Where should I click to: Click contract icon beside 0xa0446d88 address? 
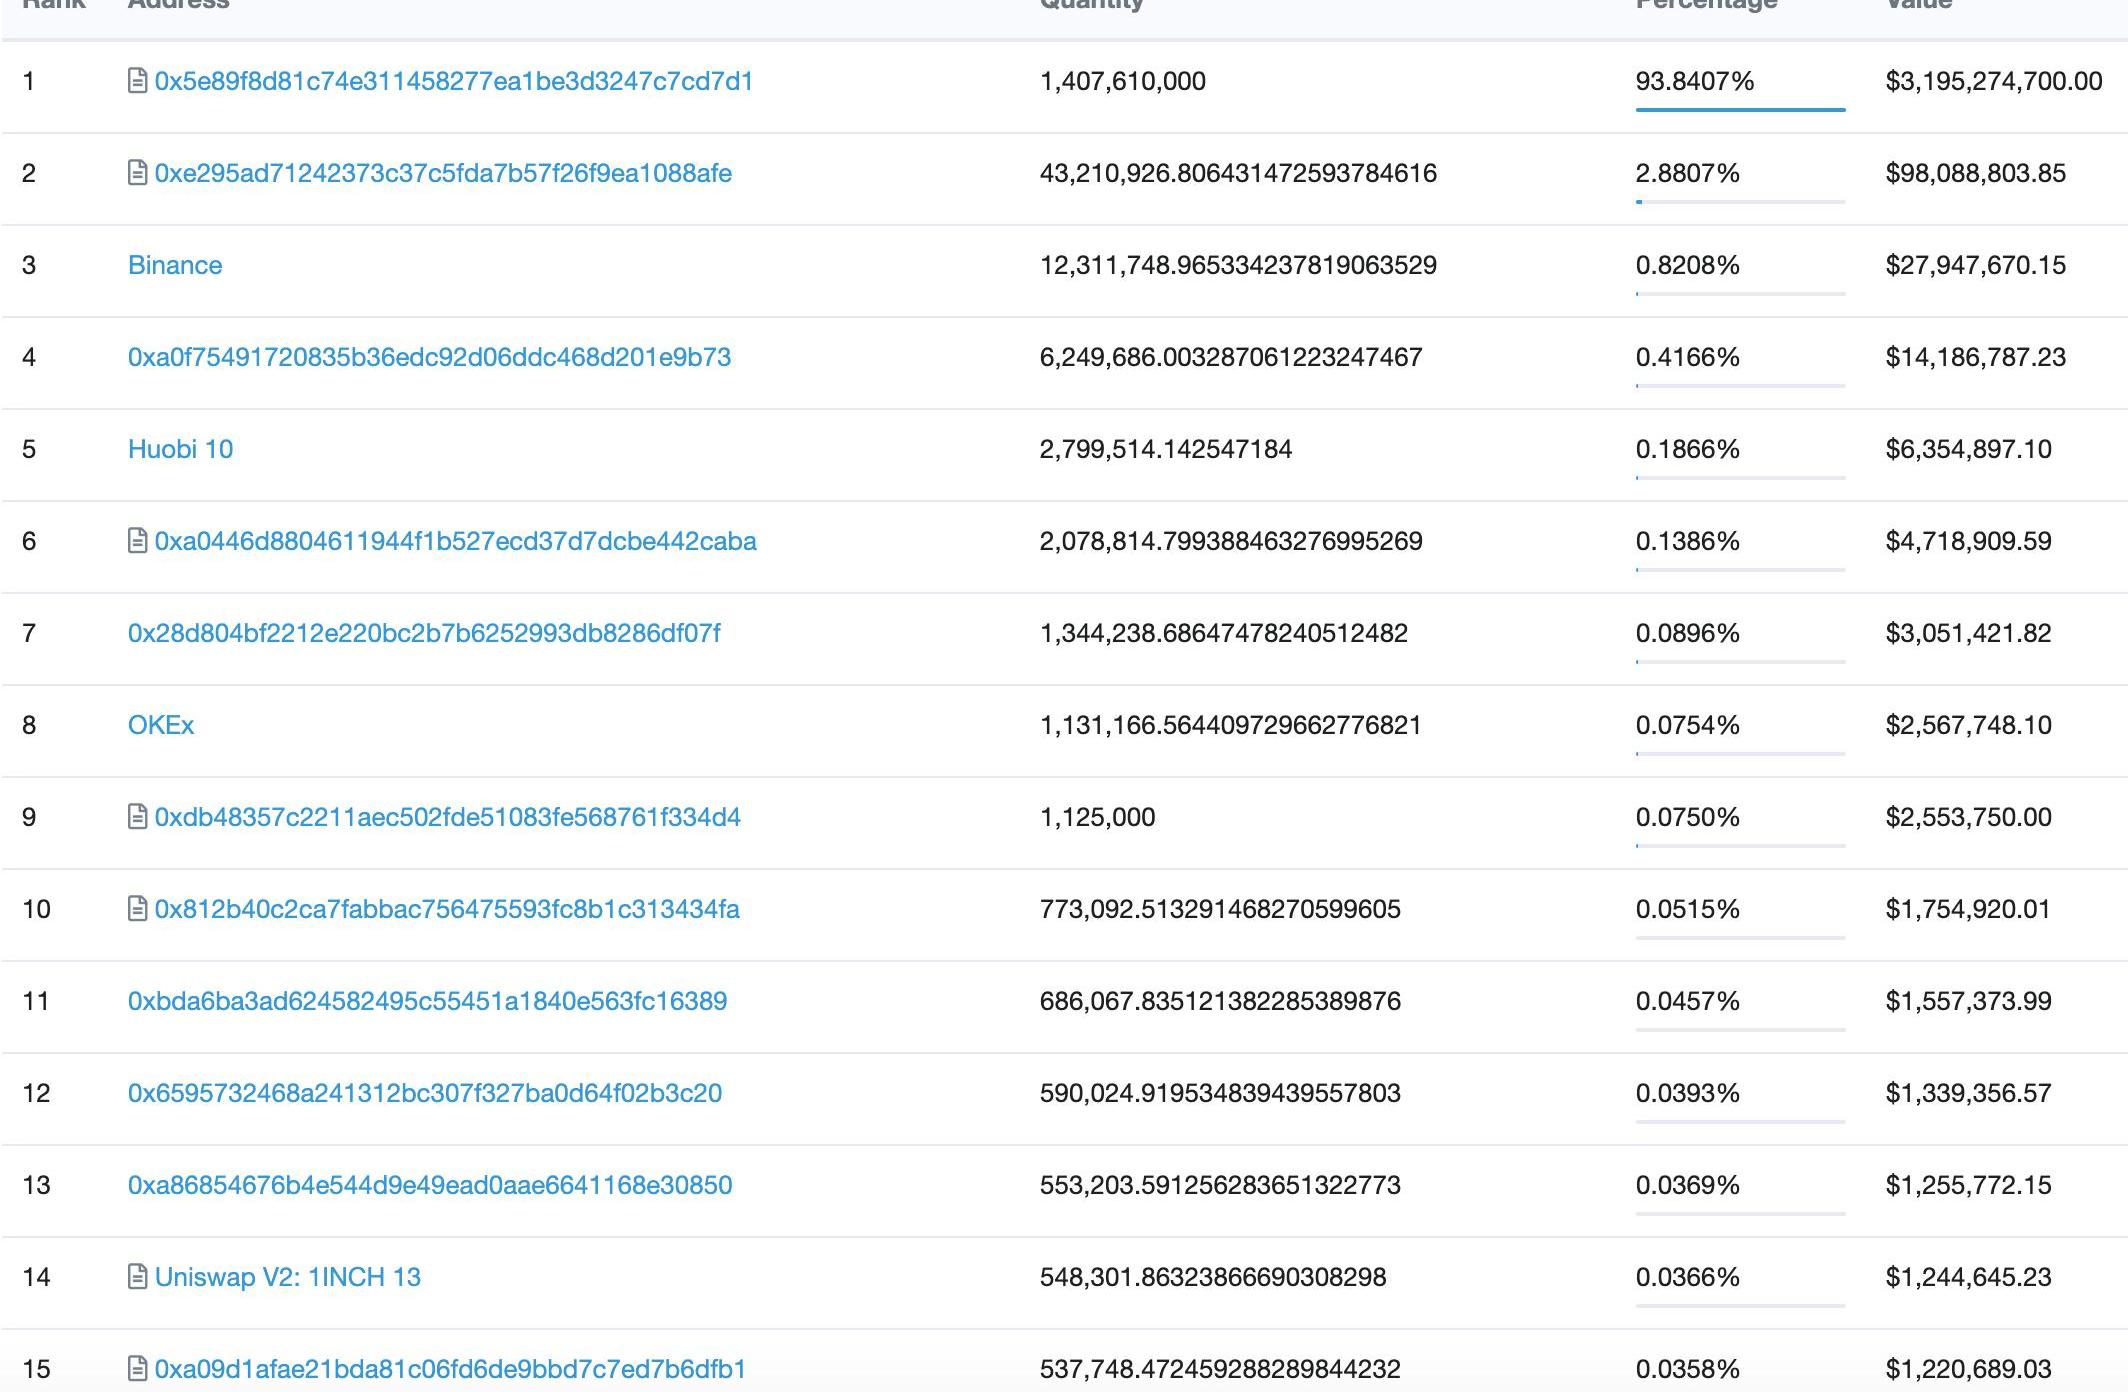click(x=138, y=541)
